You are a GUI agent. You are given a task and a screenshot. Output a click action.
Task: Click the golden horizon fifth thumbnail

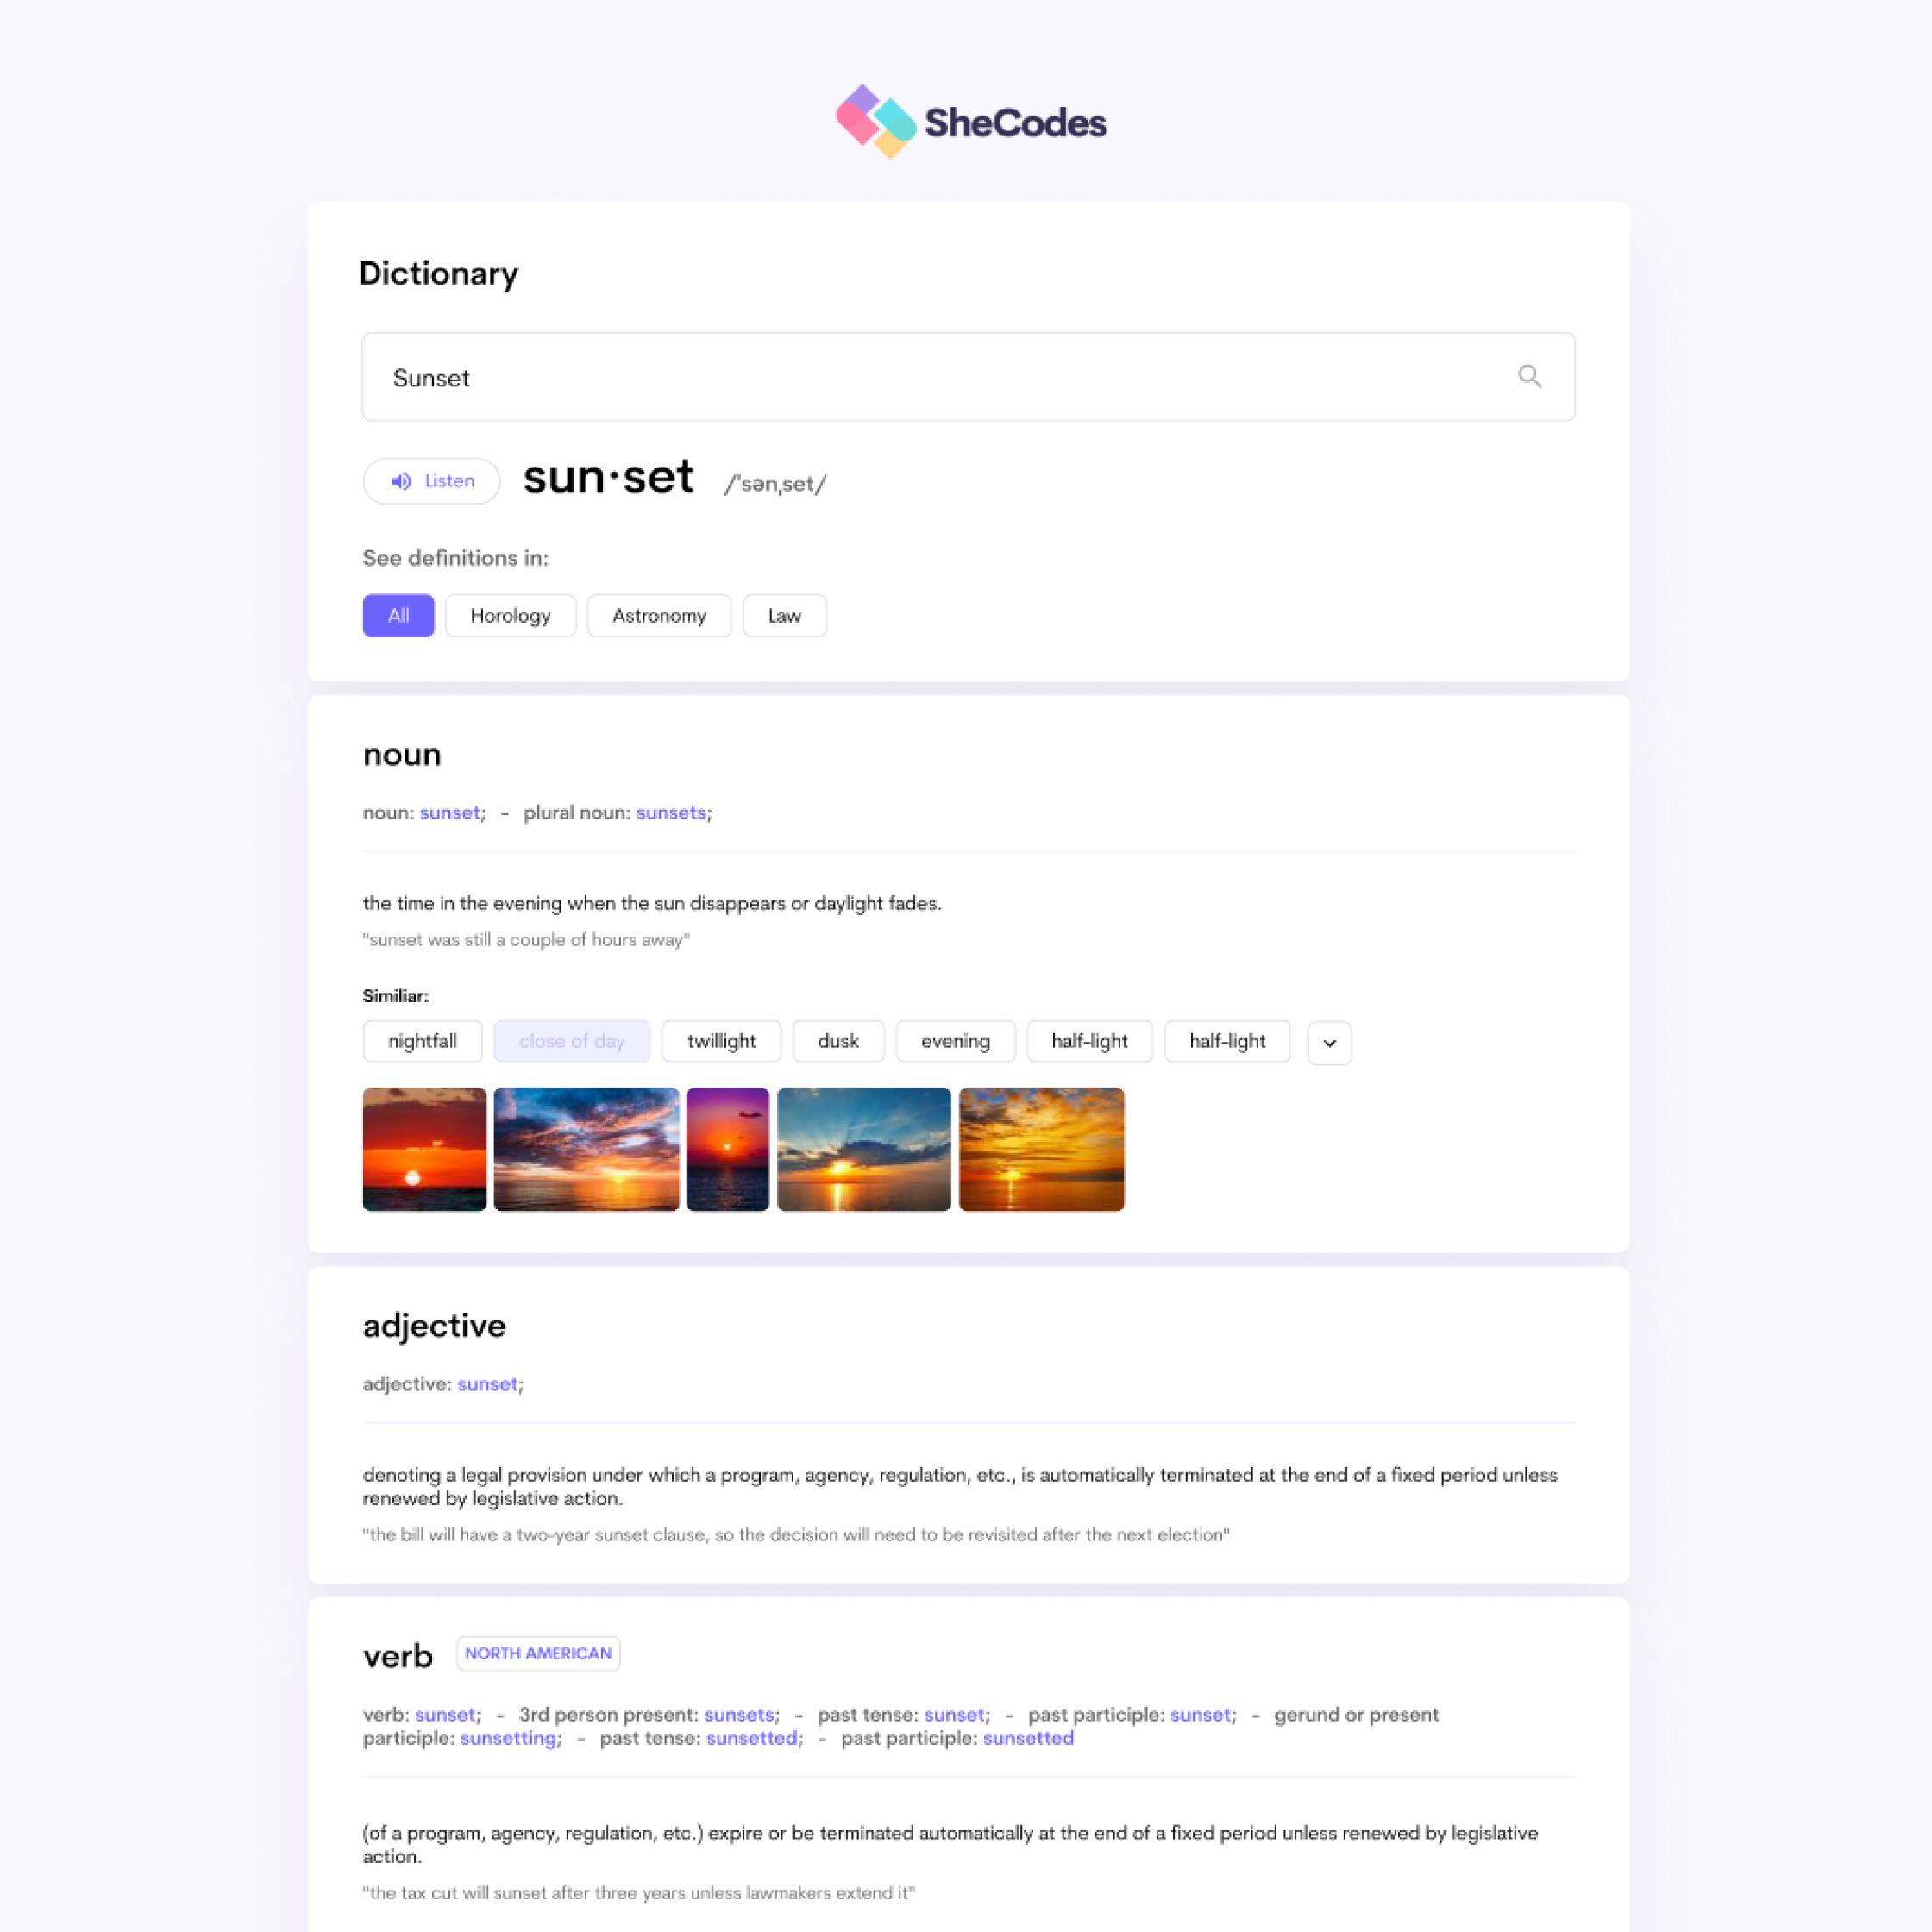coord(1038,1148)
